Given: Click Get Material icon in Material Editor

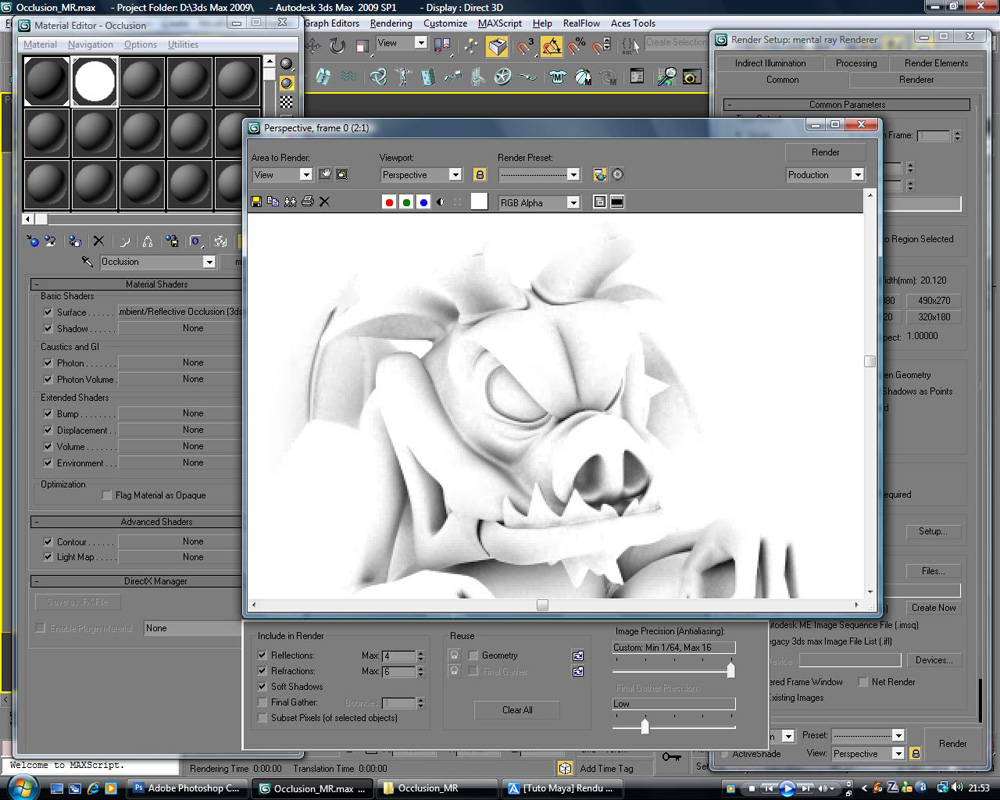Looking at the screenshot, I should click(x=33, y=241).
